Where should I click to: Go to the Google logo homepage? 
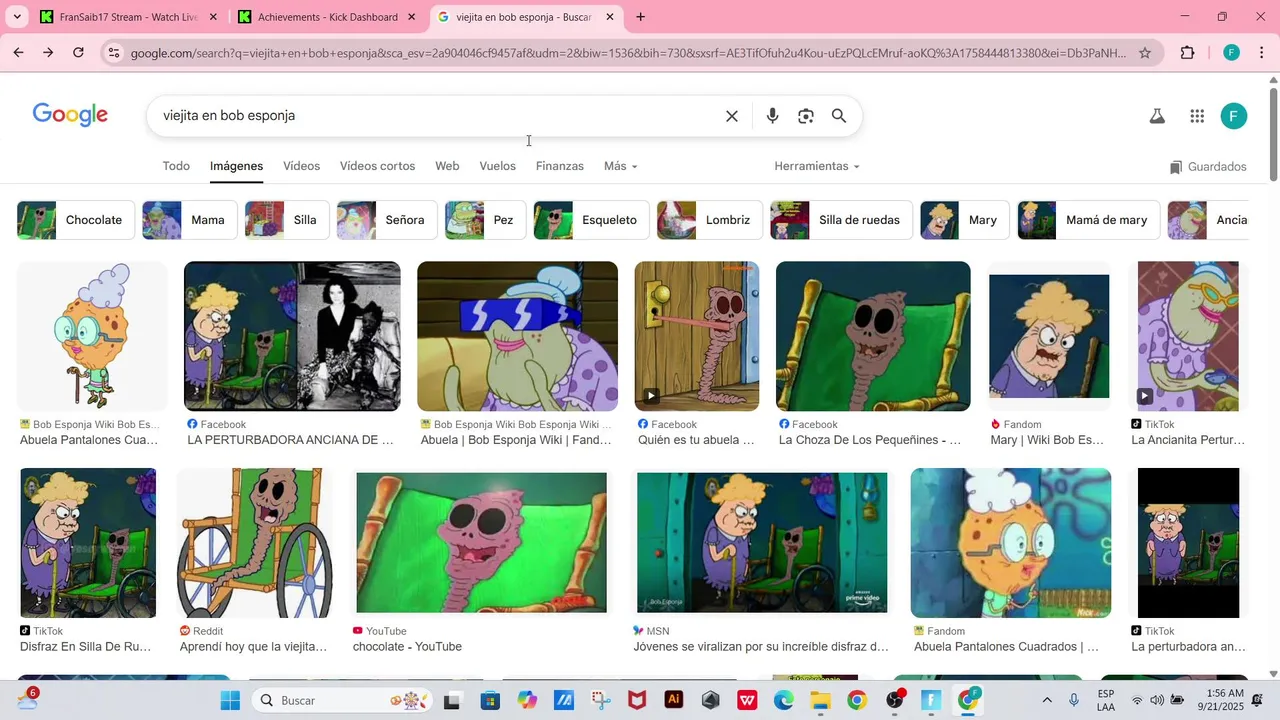pyautogui.click(x=70, y=115)
